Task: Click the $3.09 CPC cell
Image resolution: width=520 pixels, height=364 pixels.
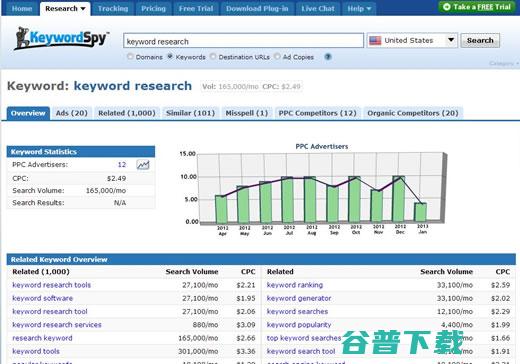Action: point(246,325)
